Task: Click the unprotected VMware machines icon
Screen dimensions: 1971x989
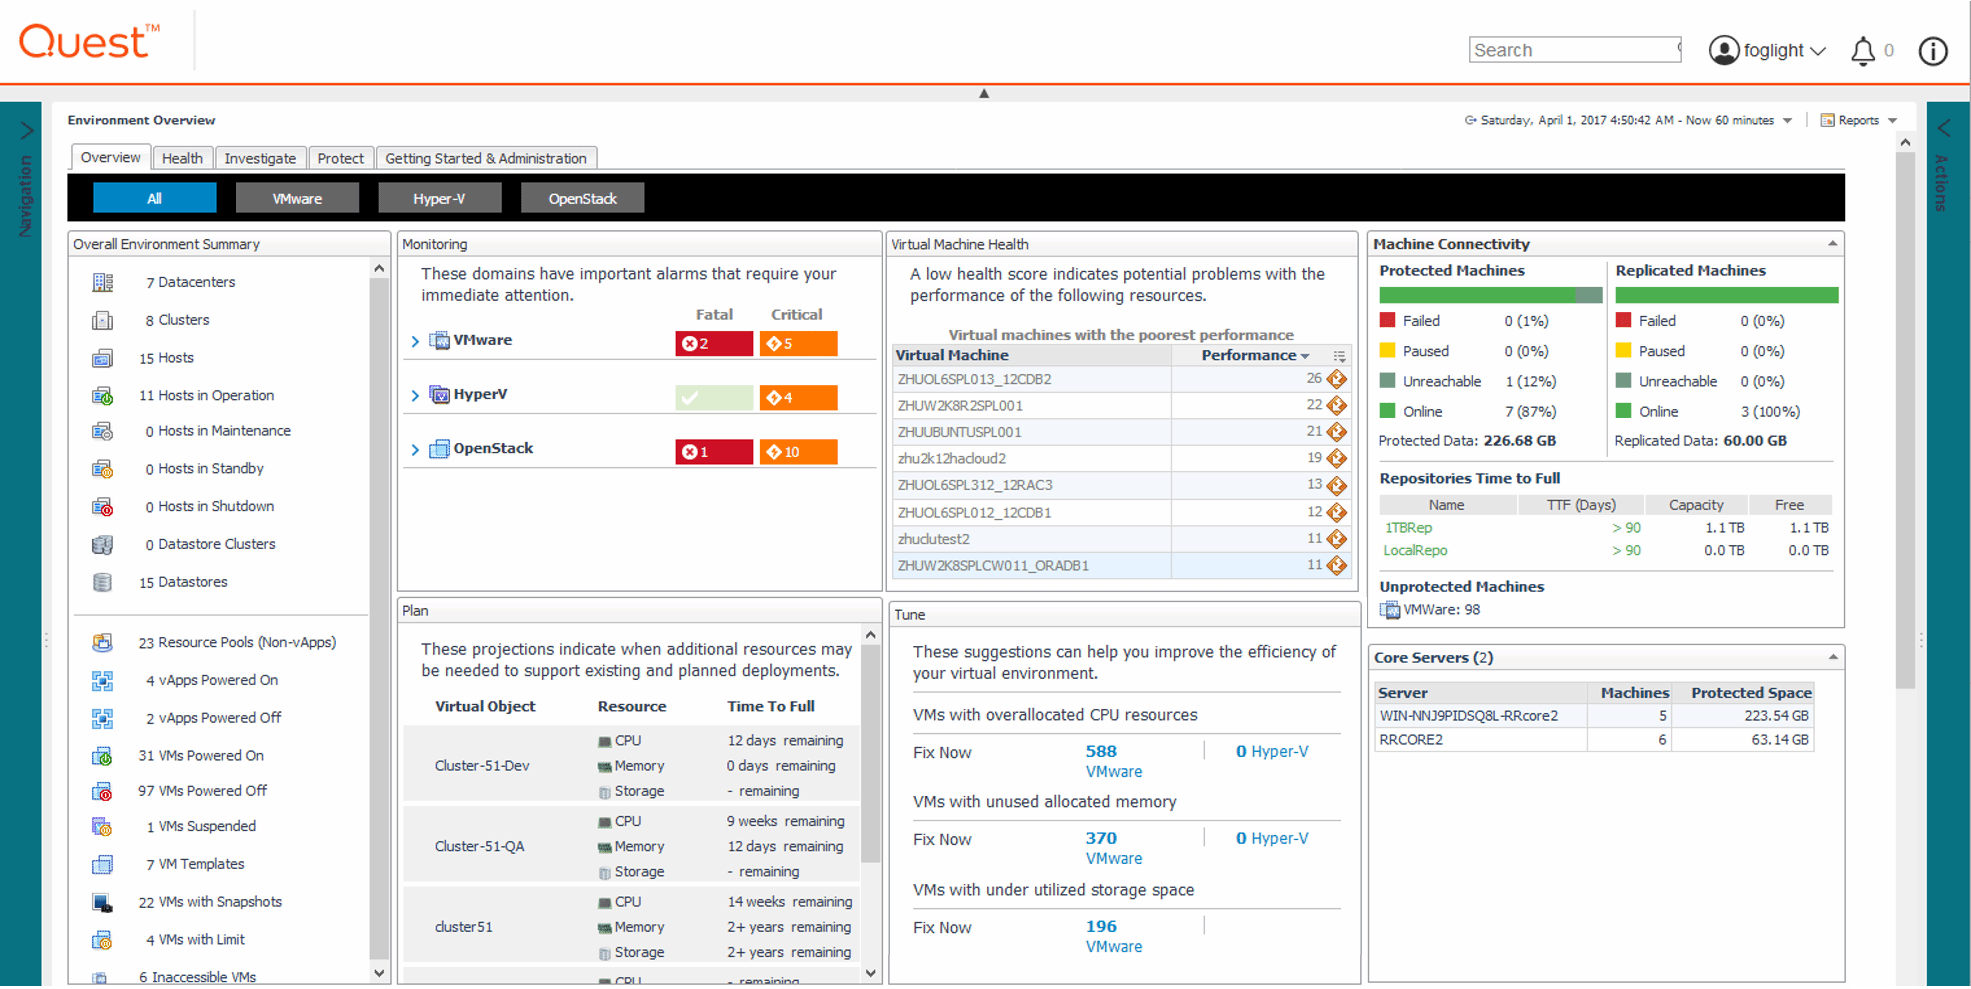Action: (x=1389, y=610)
